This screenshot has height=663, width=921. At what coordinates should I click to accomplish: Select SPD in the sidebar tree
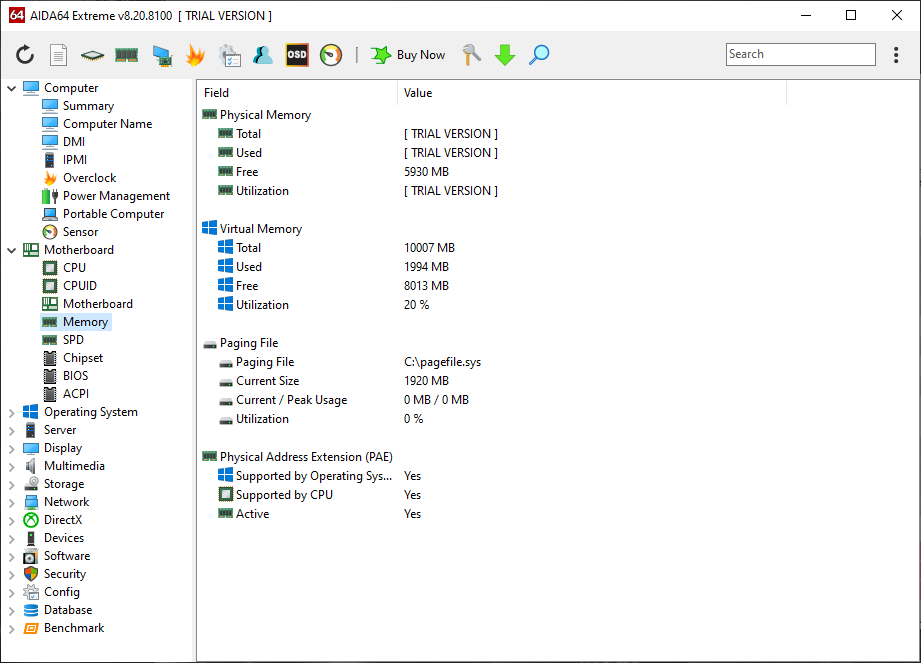click(x=73, y=340)
